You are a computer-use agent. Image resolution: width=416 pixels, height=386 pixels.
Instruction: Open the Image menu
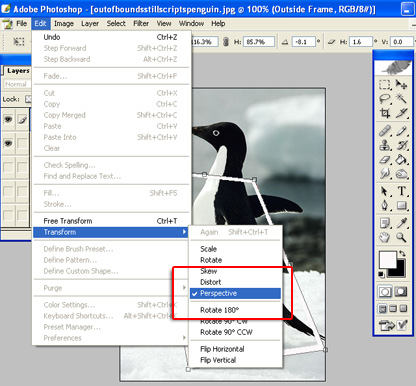(64, 24)
